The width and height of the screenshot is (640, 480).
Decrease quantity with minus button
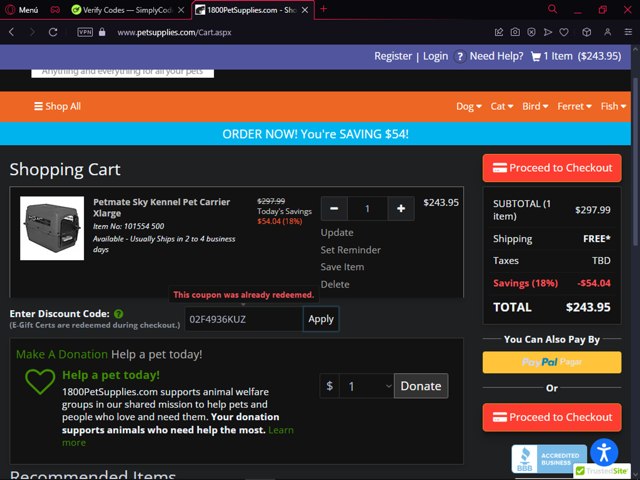334,209
